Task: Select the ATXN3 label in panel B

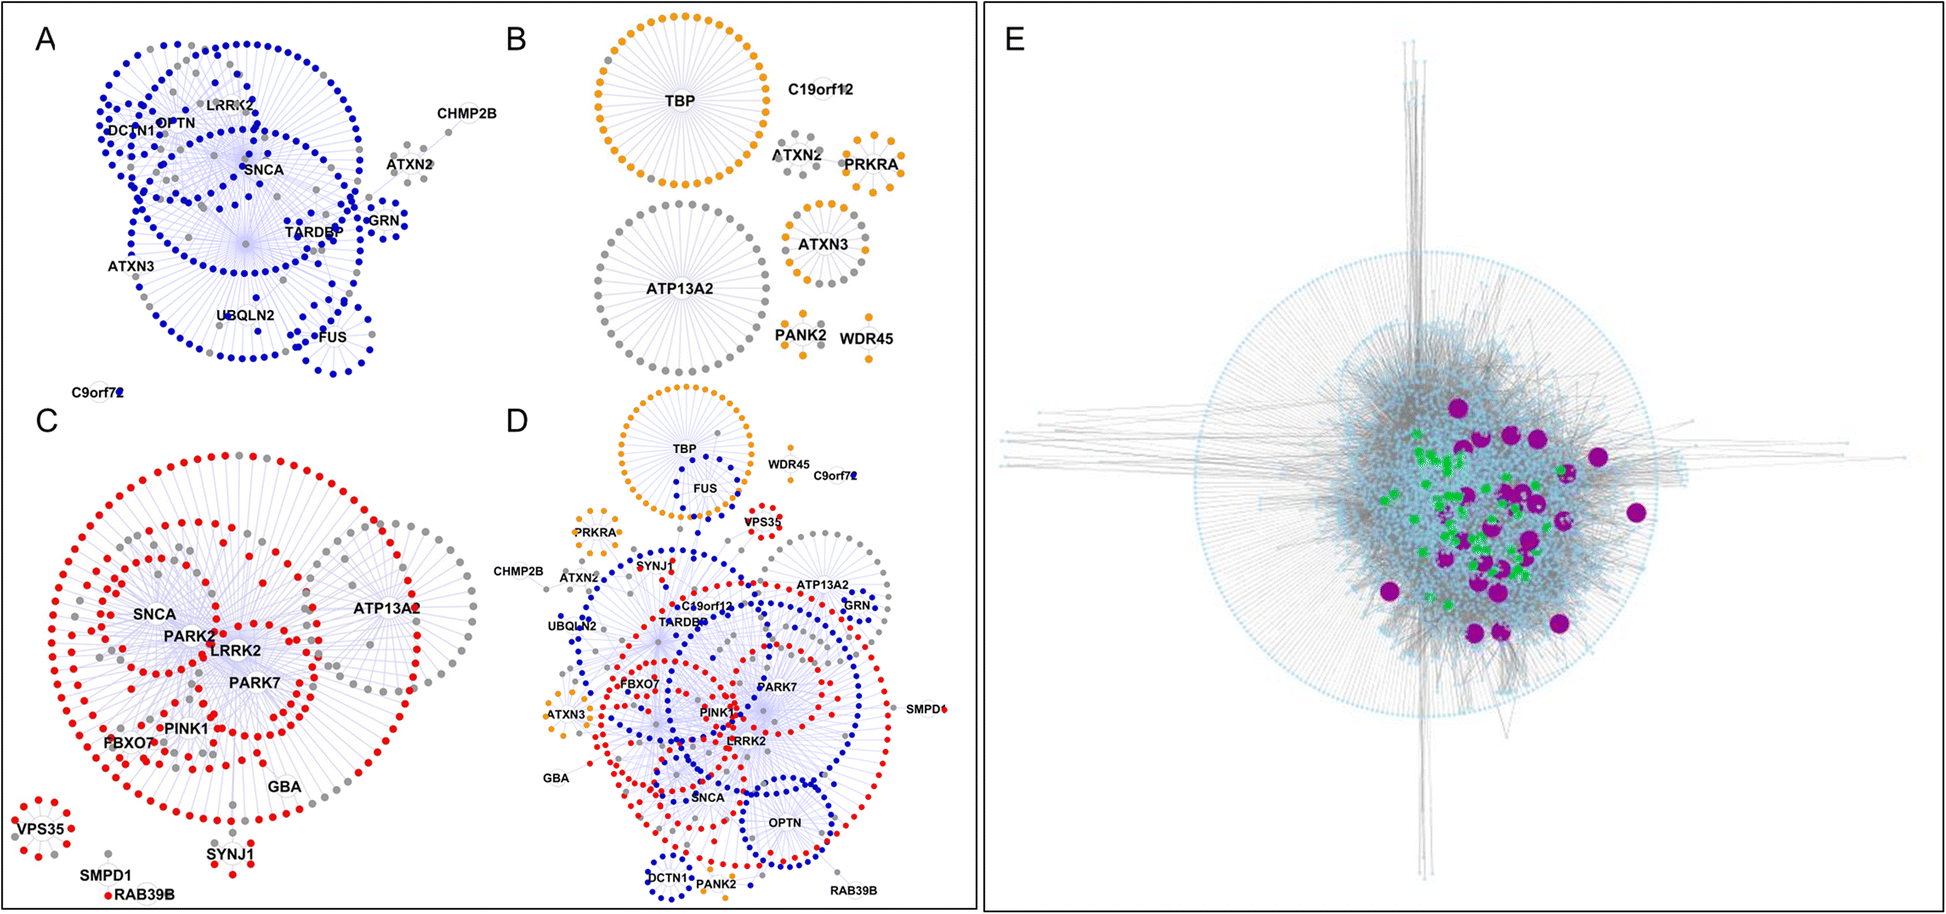Action: pos(823,245)
